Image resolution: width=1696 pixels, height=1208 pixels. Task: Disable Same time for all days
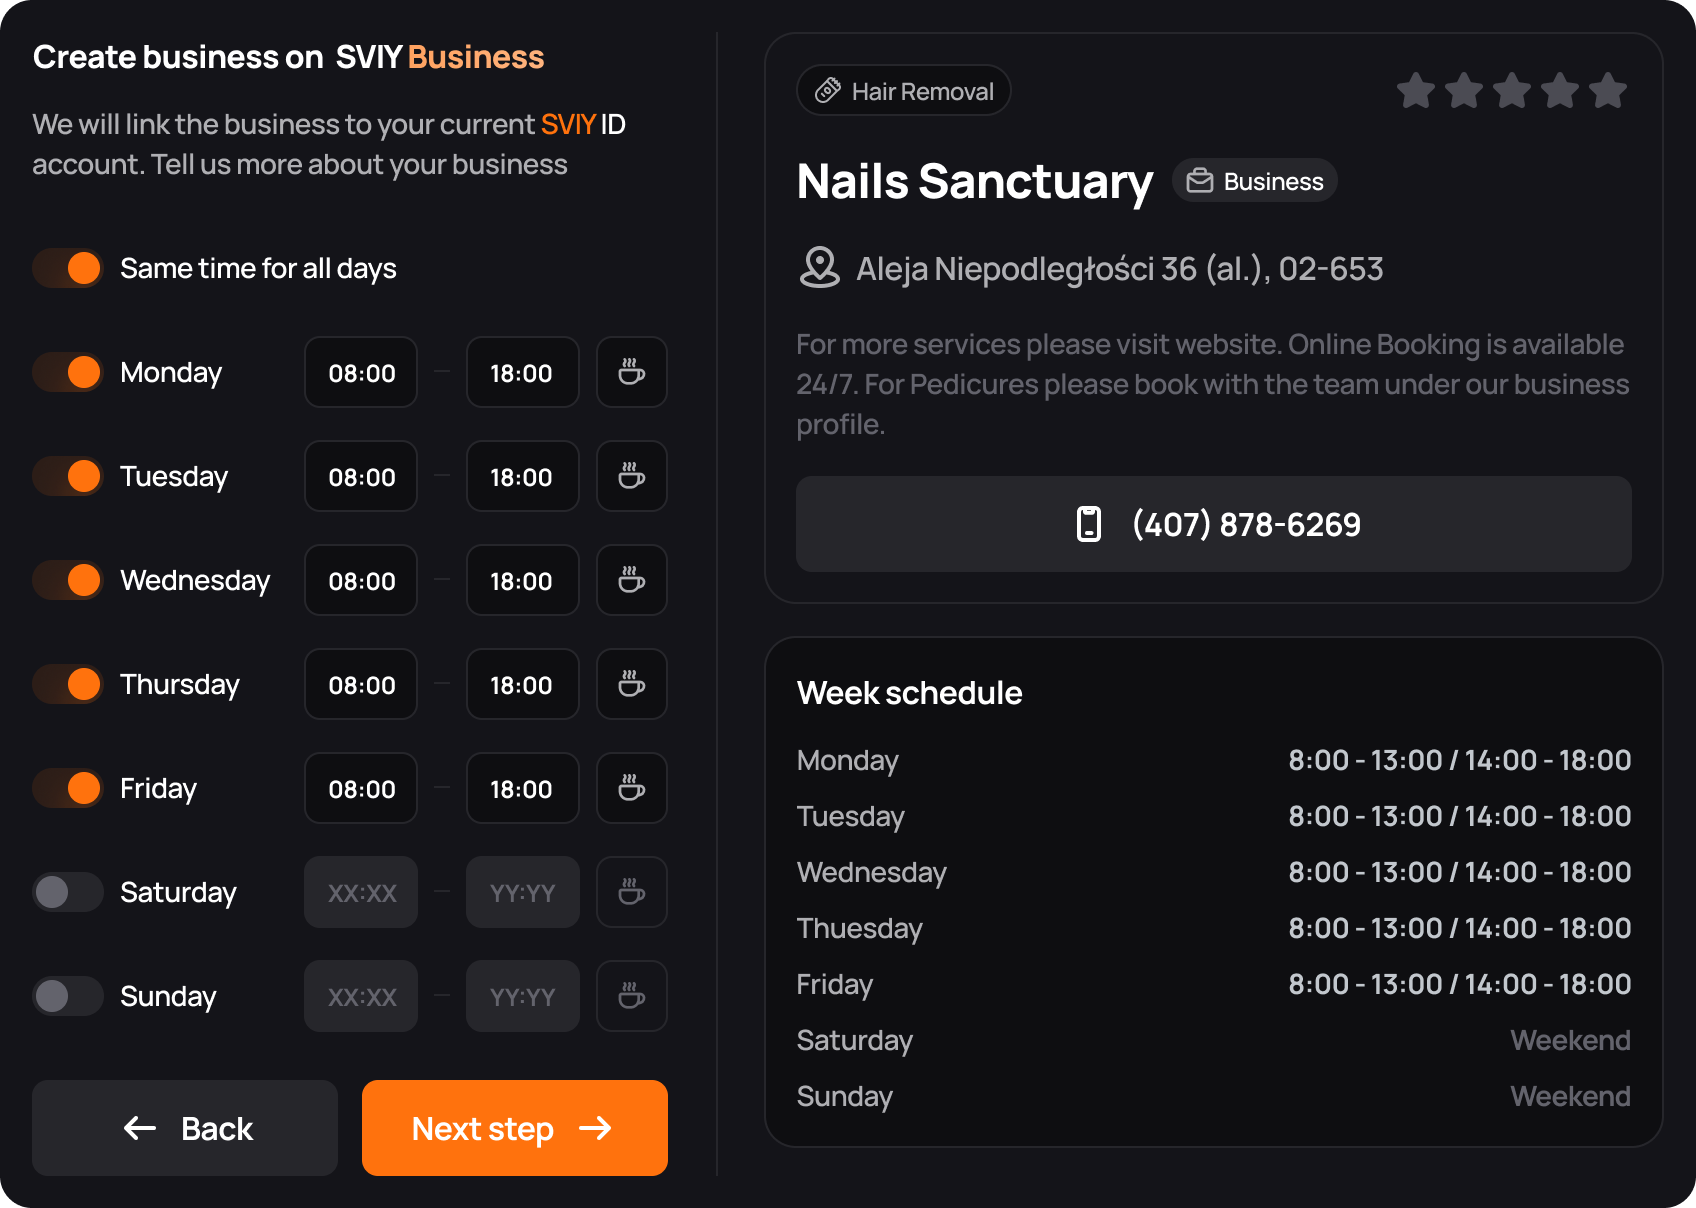[68, 268]
